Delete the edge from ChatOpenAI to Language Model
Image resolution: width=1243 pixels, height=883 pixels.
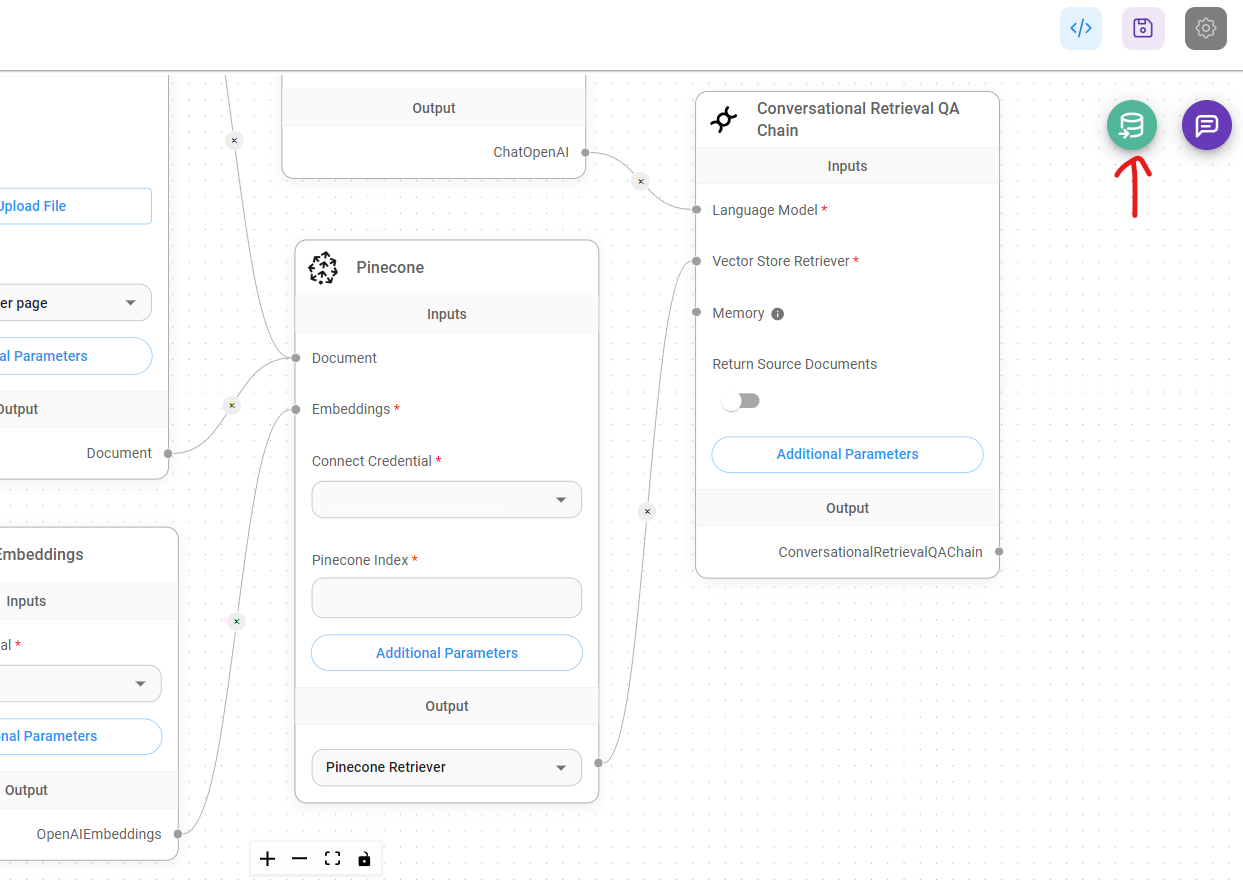[x=640, y=181]
